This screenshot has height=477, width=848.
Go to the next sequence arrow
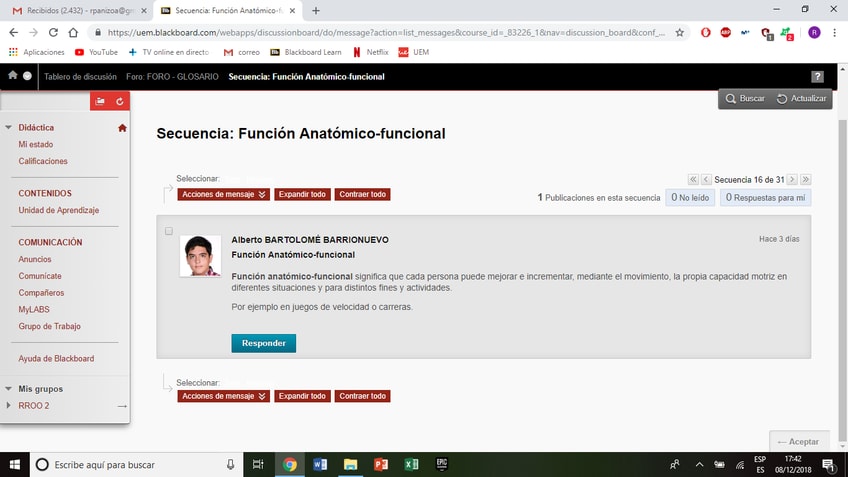click(x=792, y=180)
